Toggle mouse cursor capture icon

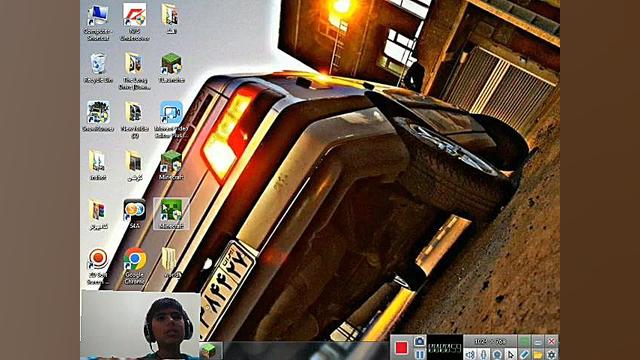coord(511,354)
